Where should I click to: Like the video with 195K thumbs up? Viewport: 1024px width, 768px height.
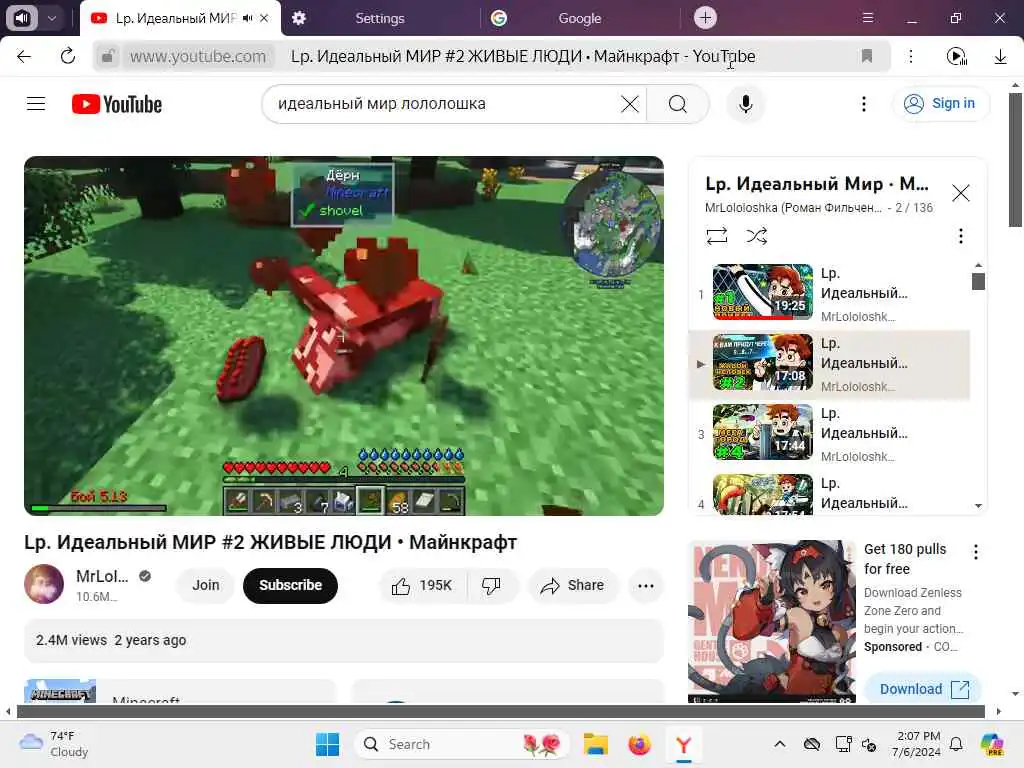click(422, 586)
